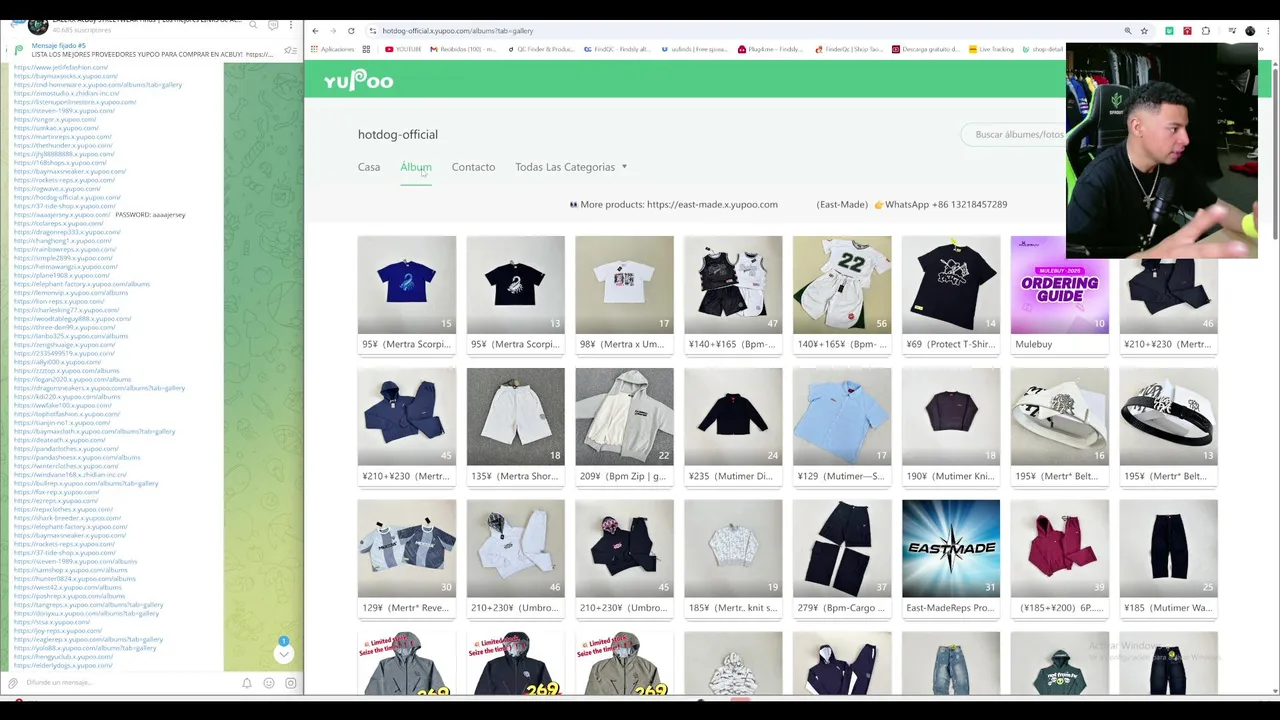
Task: Open the 135¥ Mertra Shorts album
Action: click(x=515, y=426)
